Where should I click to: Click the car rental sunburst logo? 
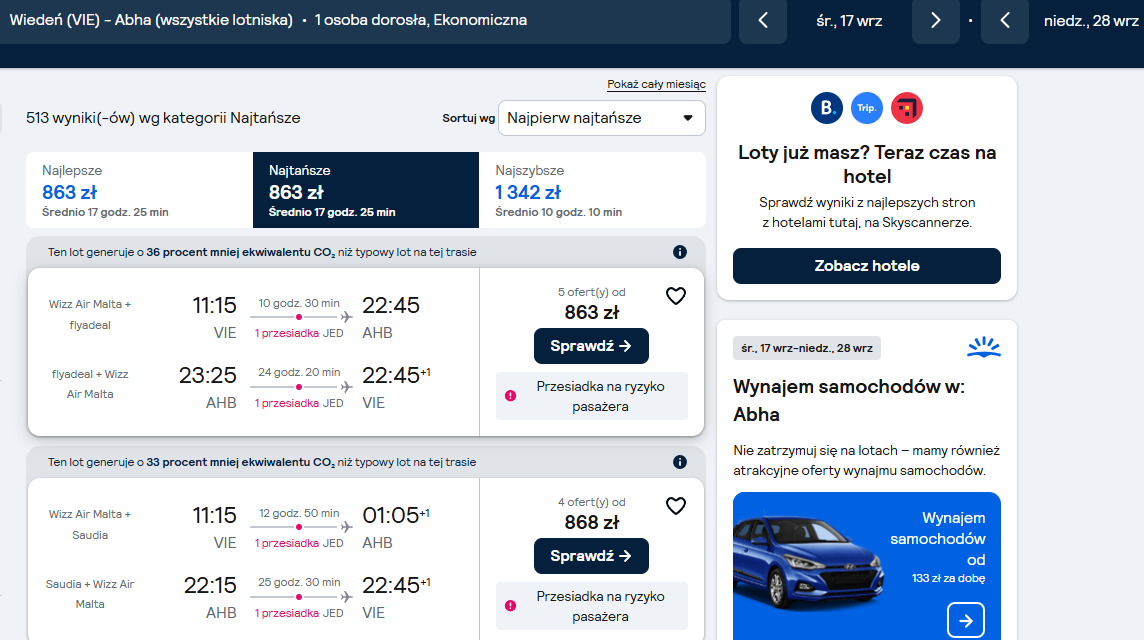point(983,347)
